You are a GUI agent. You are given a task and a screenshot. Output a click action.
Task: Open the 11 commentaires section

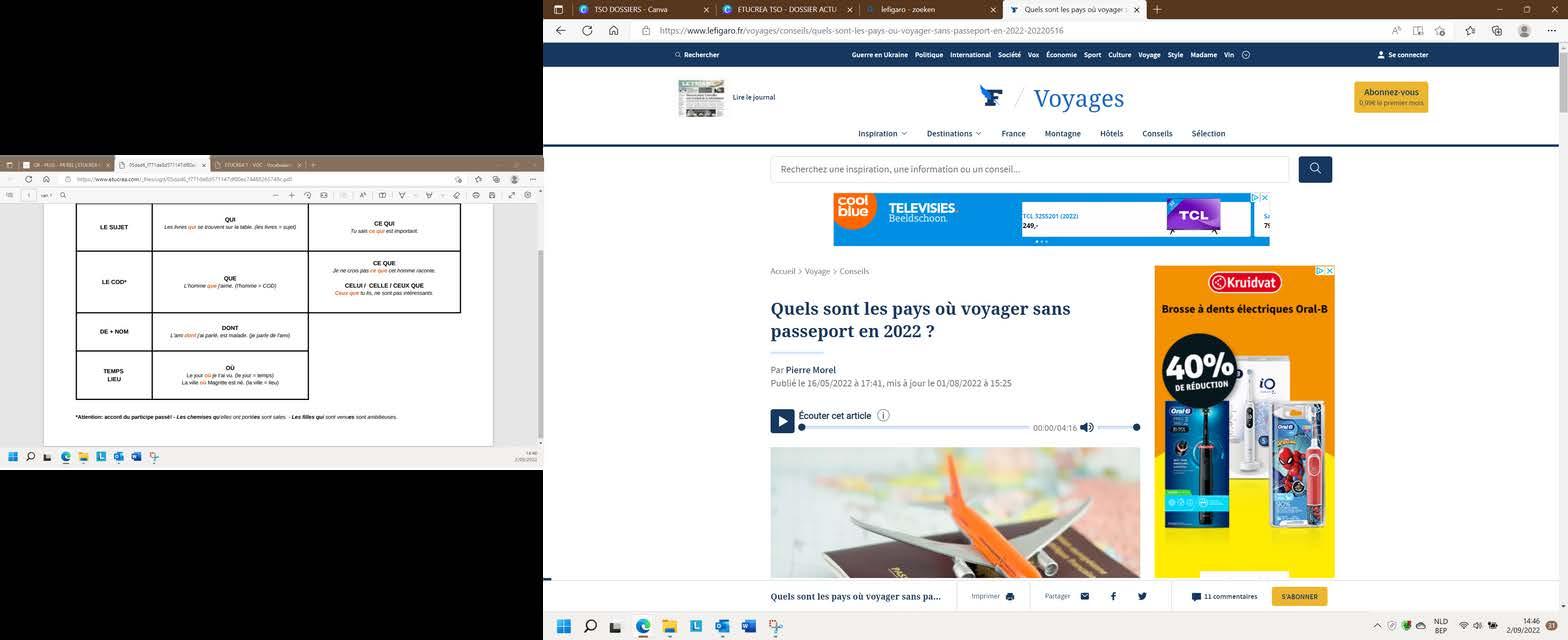coord(1224,596)
